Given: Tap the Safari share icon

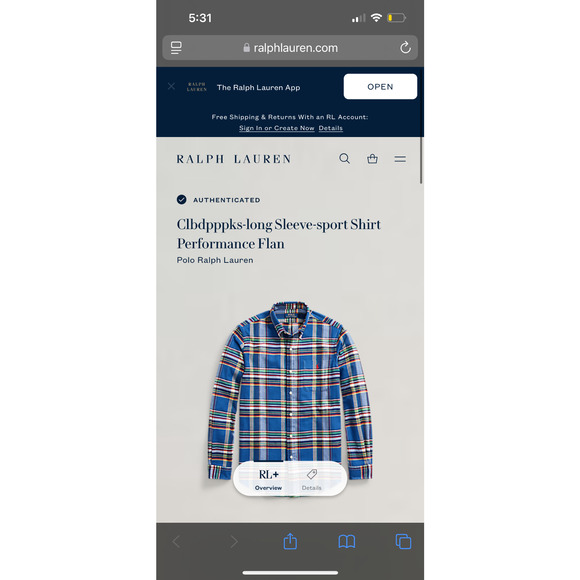Looking at the screenshot, I should [x=290, y=541].
